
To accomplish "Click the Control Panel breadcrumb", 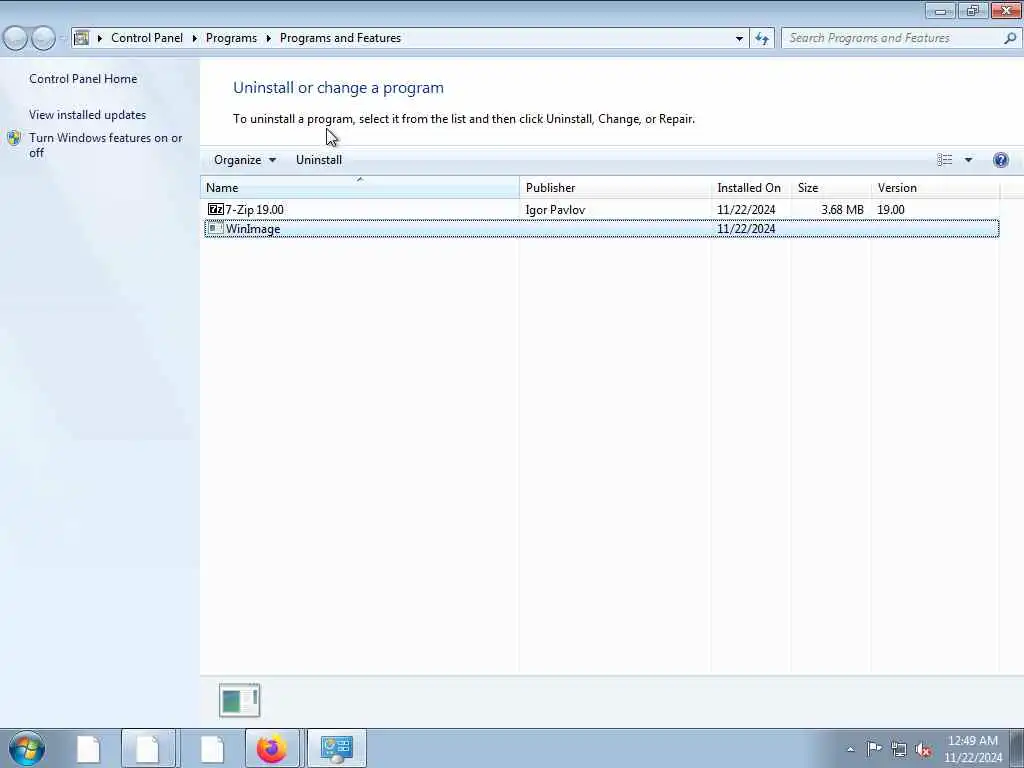I will (x=147, y=38).
